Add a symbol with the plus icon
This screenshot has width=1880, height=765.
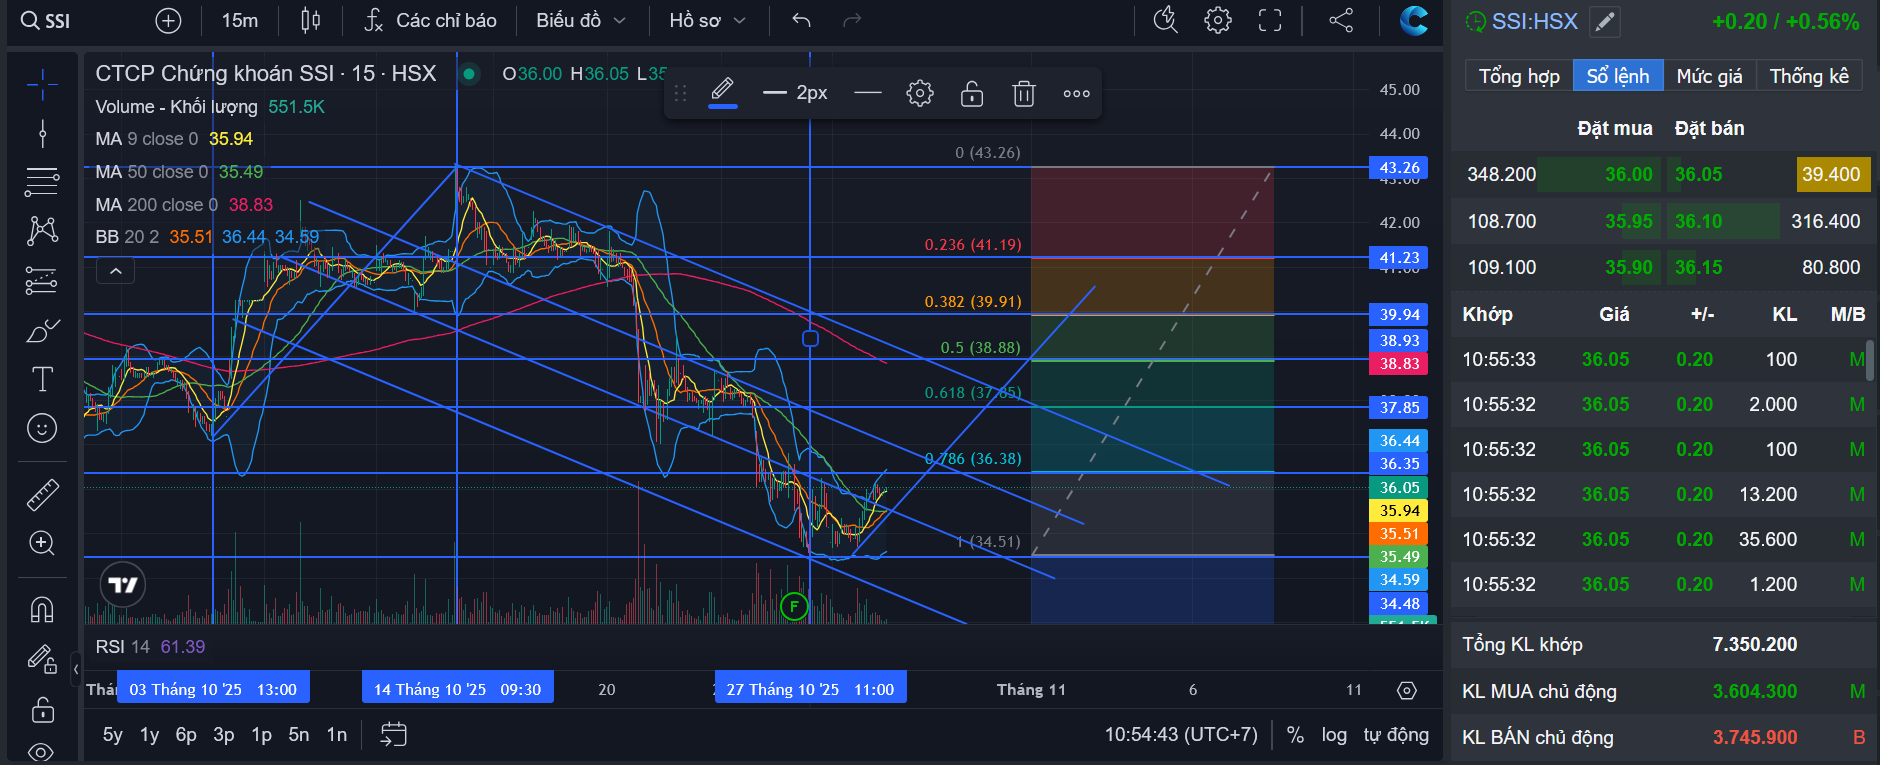coord(168,21)
